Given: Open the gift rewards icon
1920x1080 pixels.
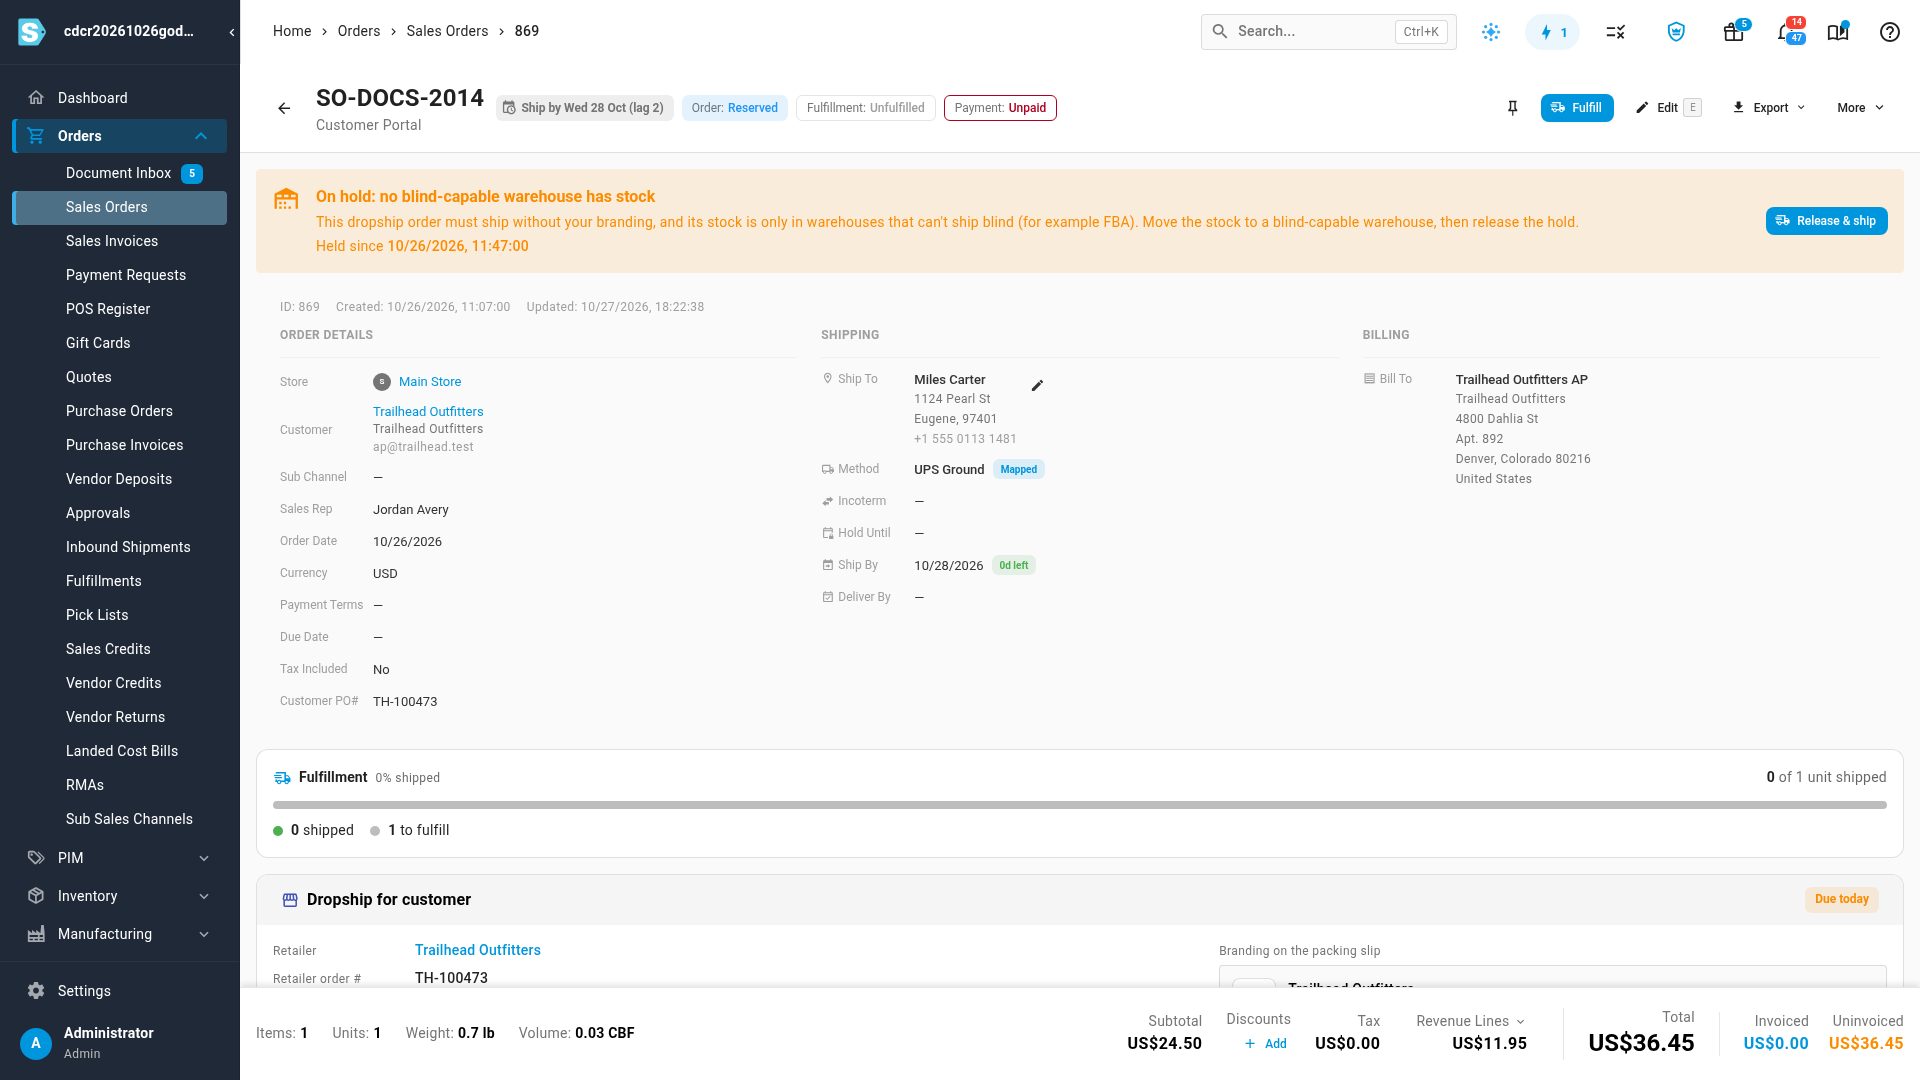Looking at the screenshot, I should point(1734,32).
